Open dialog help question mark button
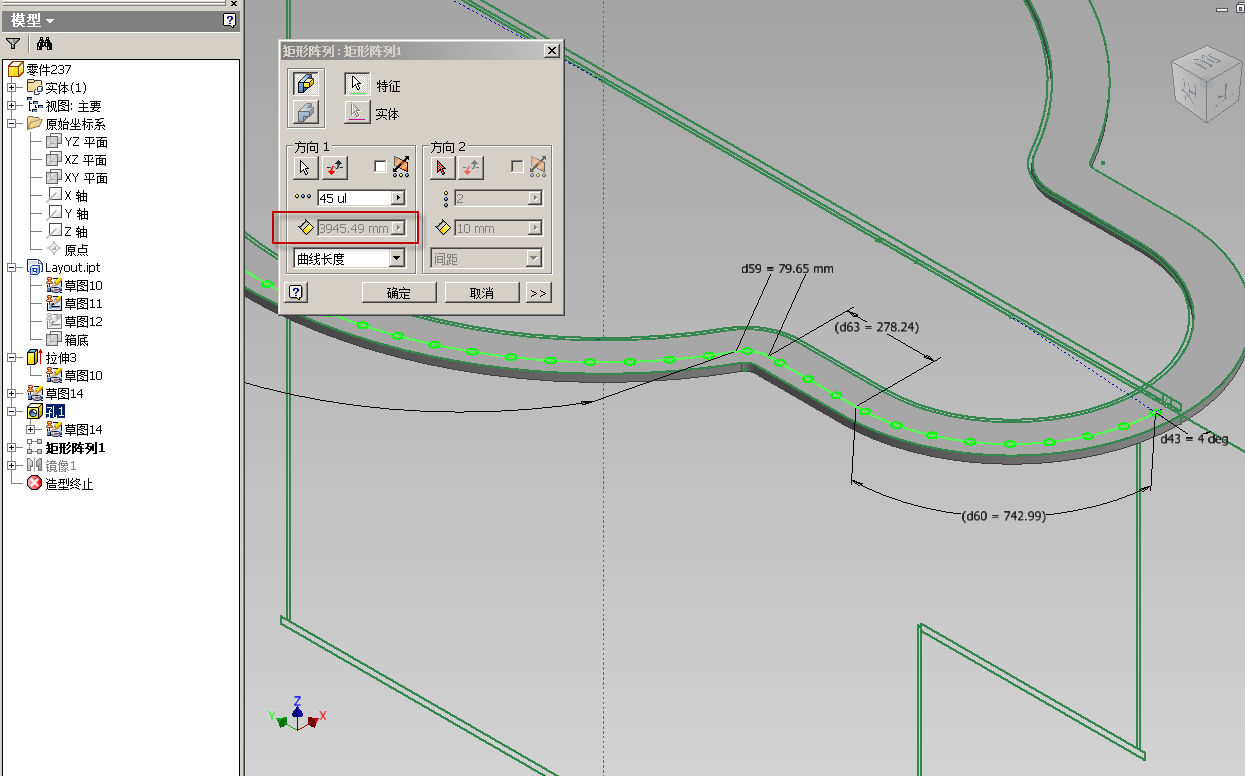1245x776 pixels. [296, 292]
